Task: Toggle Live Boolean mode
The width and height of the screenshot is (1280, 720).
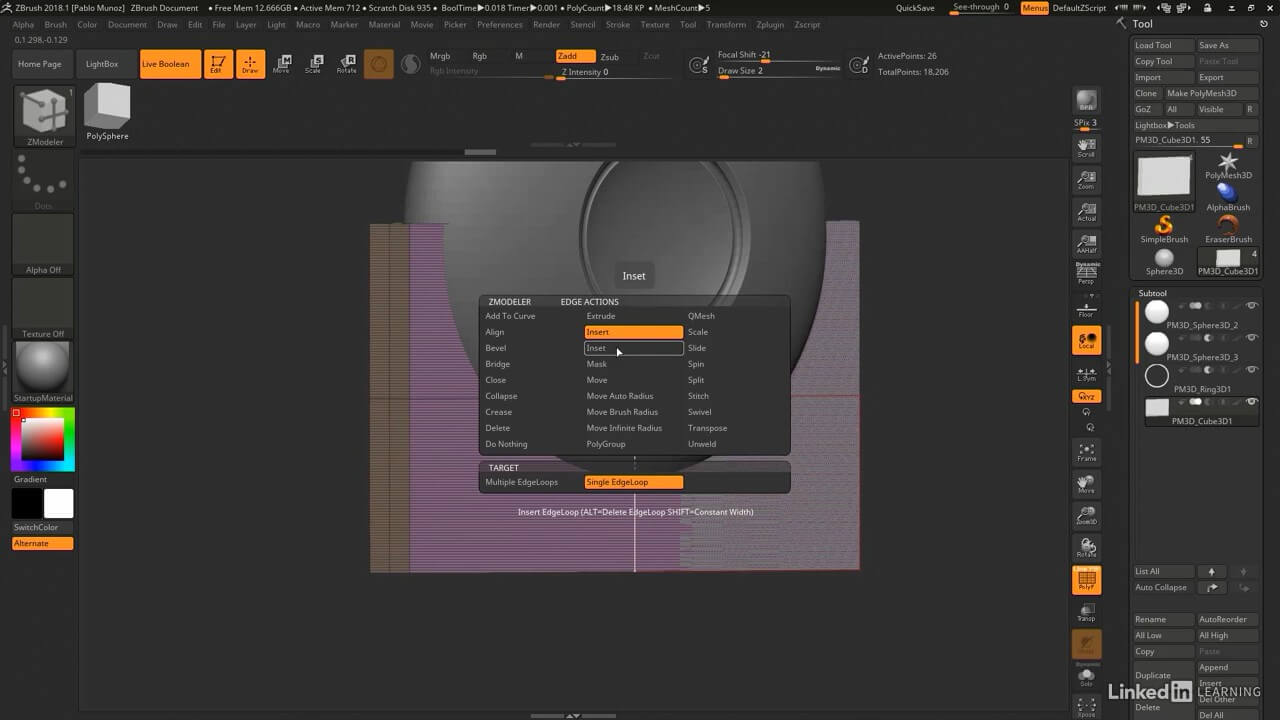Action: coord(170,64)
